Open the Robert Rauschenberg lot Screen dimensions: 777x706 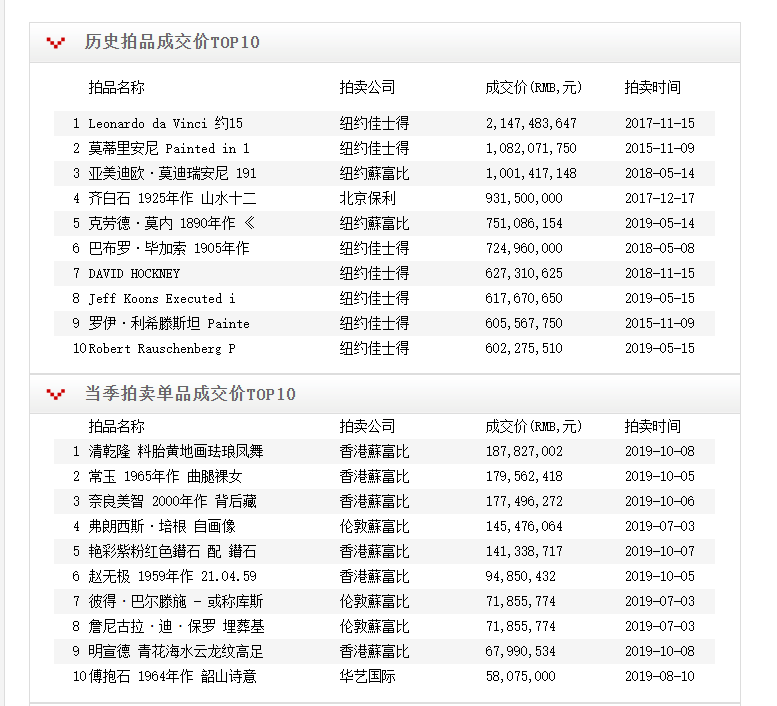[x=162, y=348]
